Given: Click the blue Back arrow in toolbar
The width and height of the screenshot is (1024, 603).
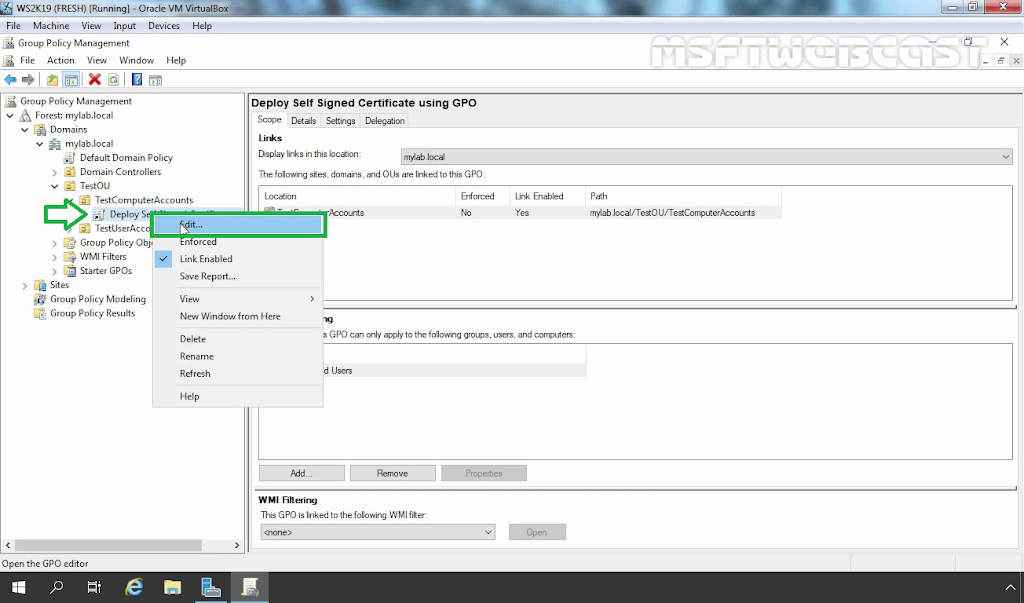Looking at the screenshot, I should (10, 80).
